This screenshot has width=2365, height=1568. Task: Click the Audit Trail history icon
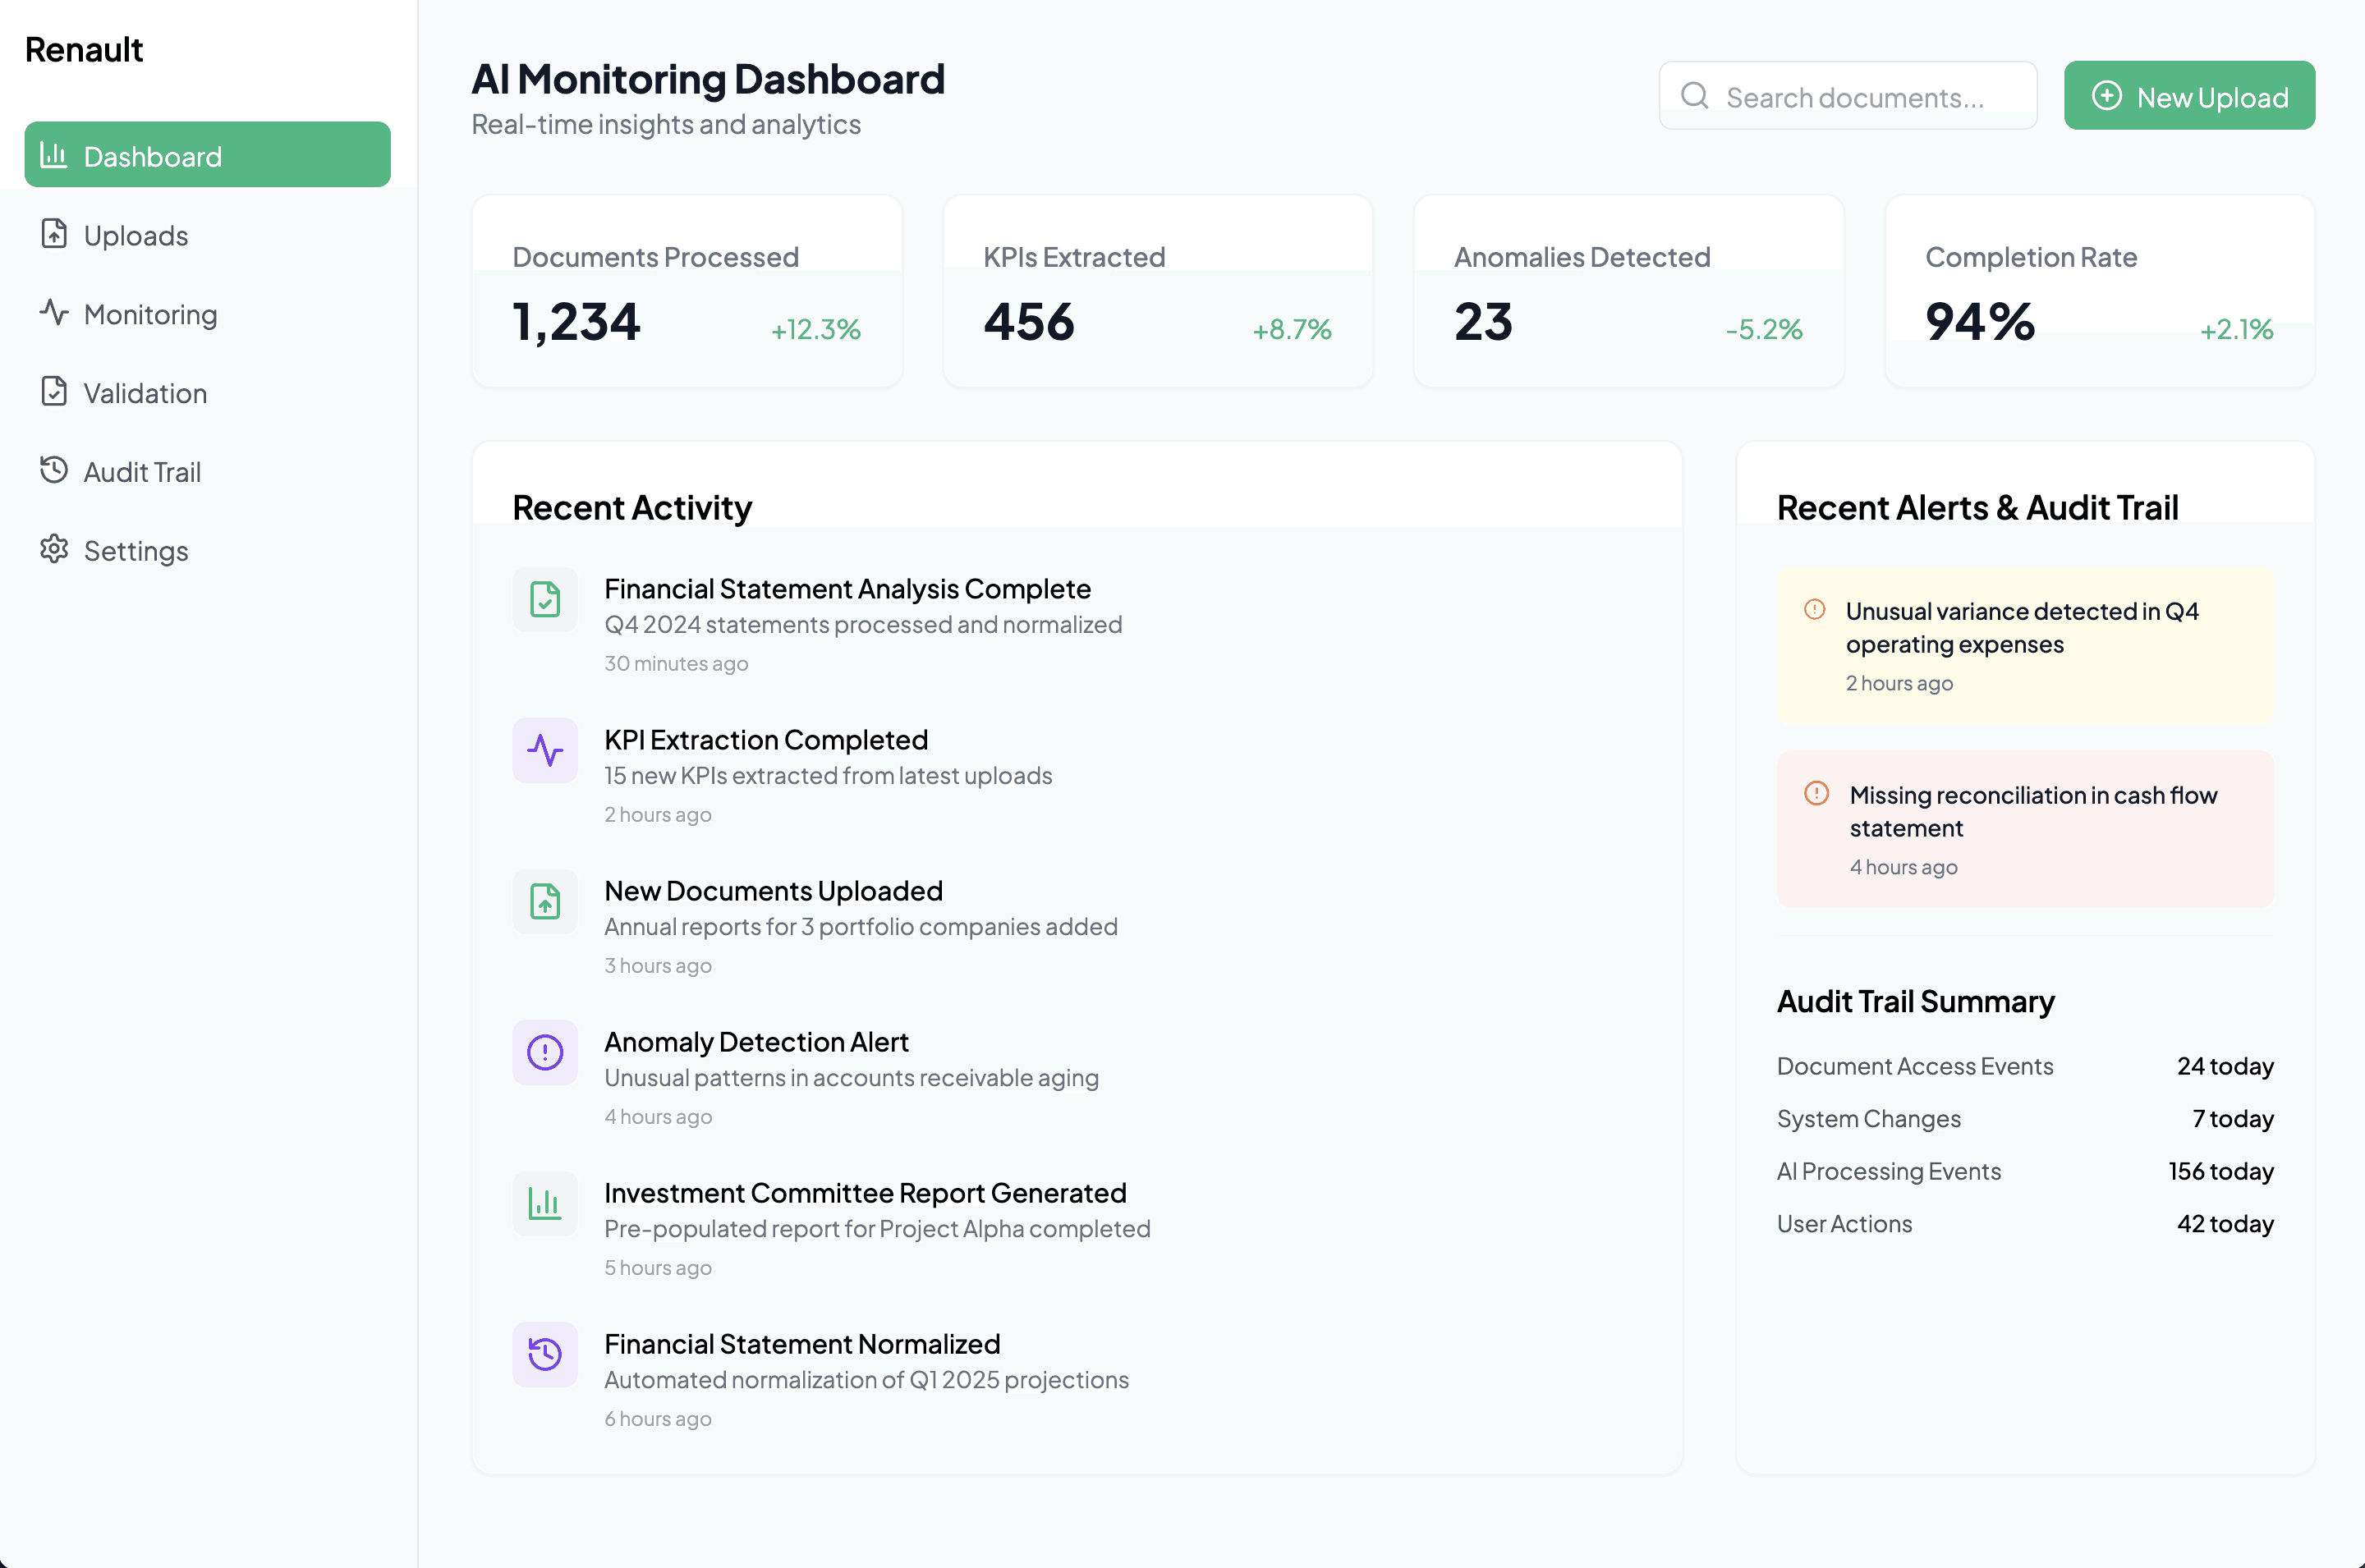point(54,470)
